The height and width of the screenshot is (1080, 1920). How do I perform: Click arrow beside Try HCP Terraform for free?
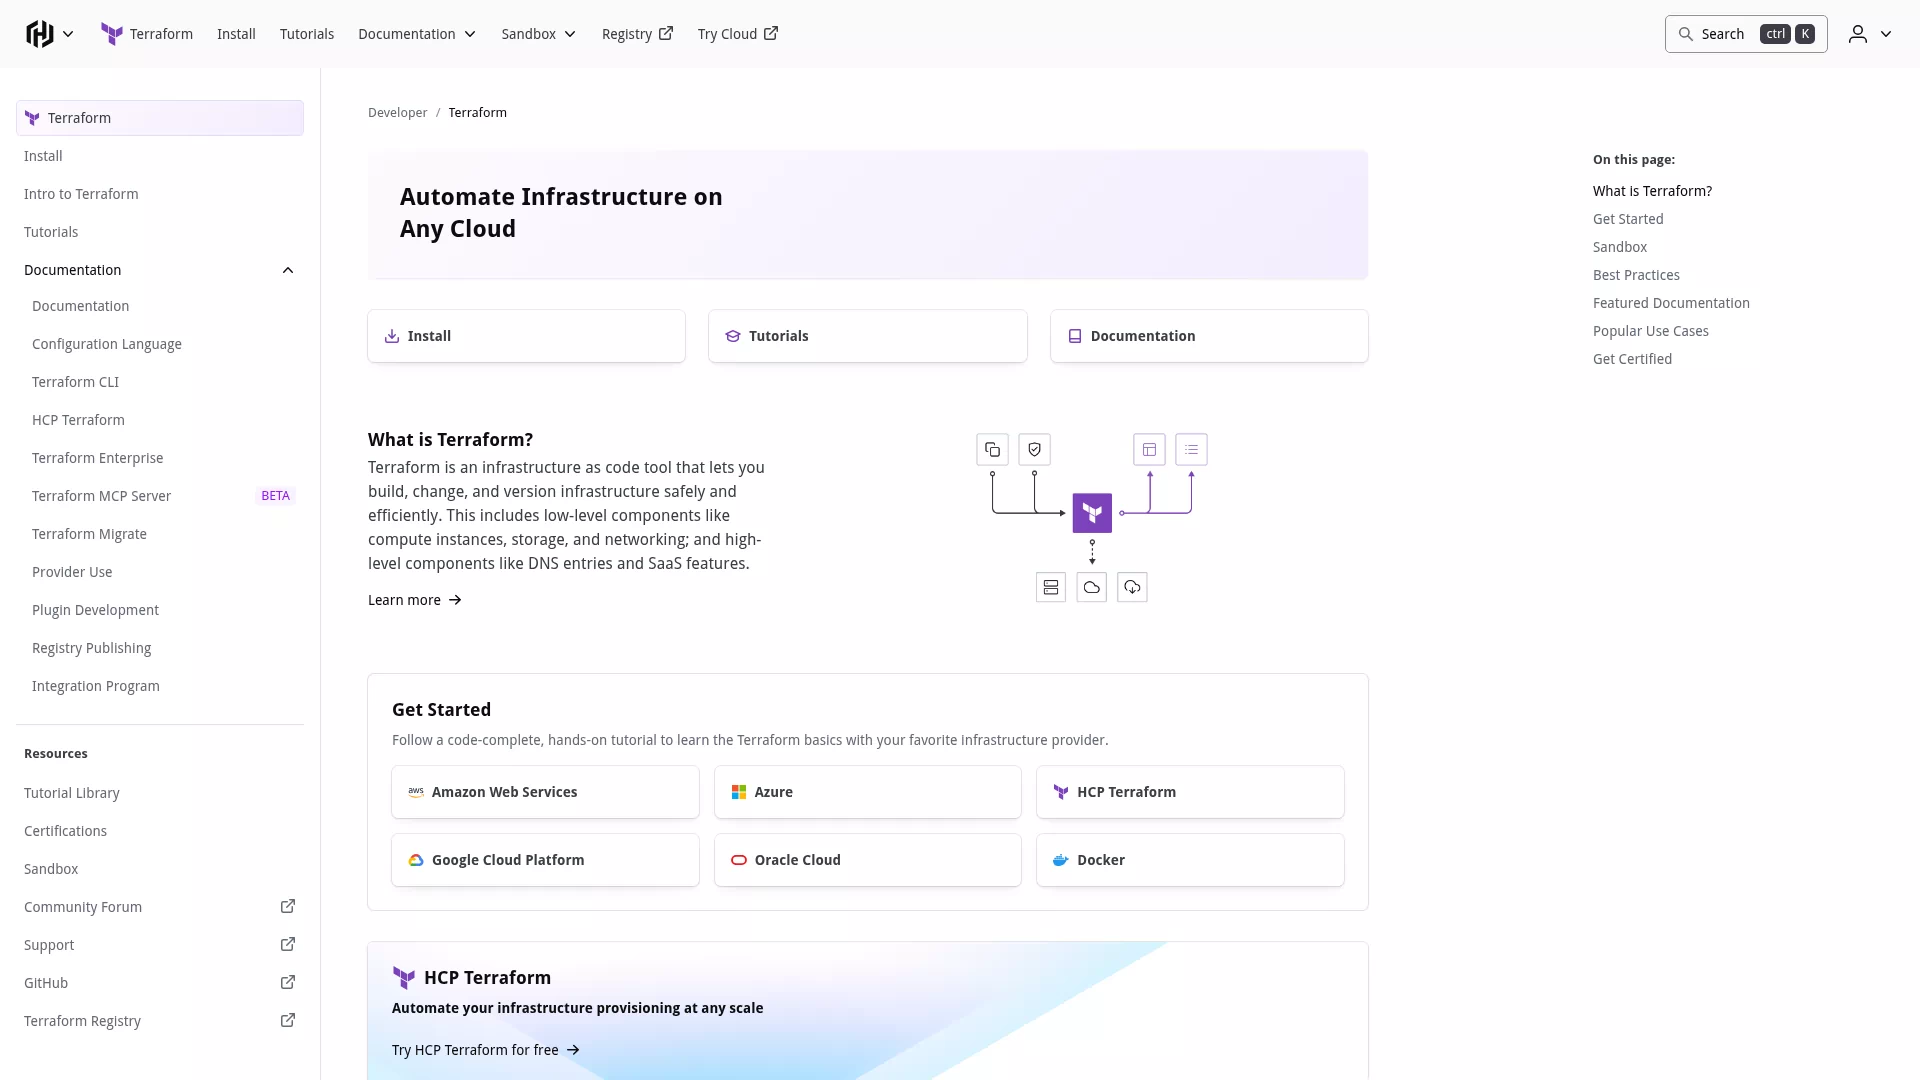(573, 1050)
